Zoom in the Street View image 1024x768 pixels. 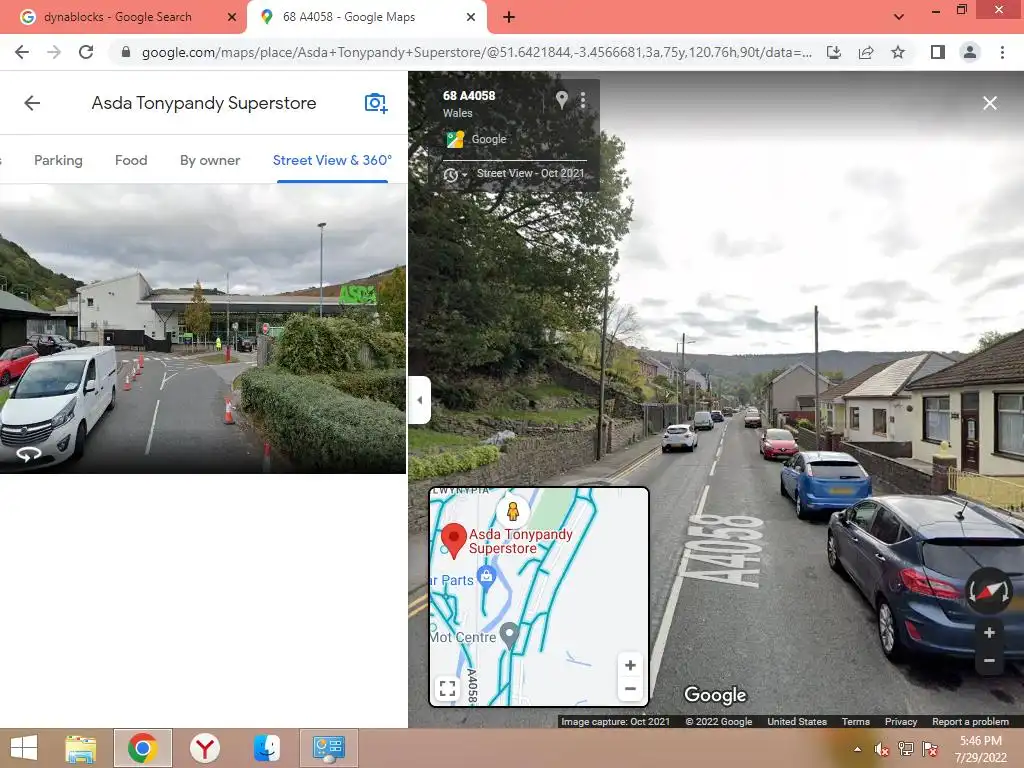(989, 633)
